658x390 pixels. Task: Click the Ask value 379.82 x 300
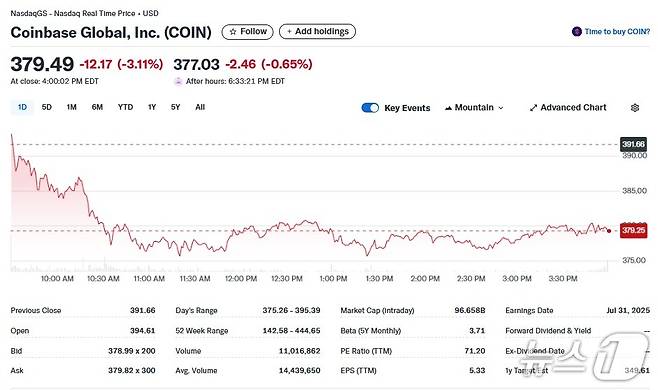132,371
